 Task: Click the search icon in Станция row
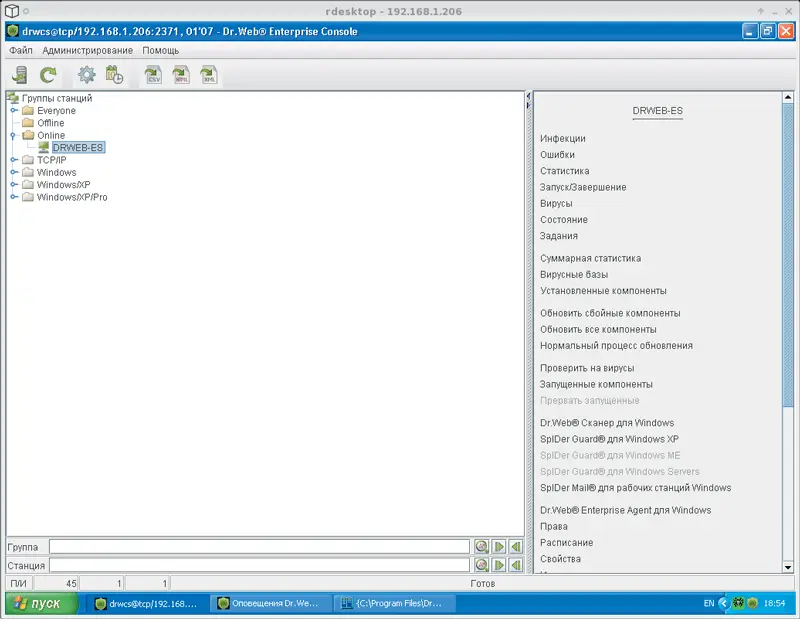tap(482, 565)
